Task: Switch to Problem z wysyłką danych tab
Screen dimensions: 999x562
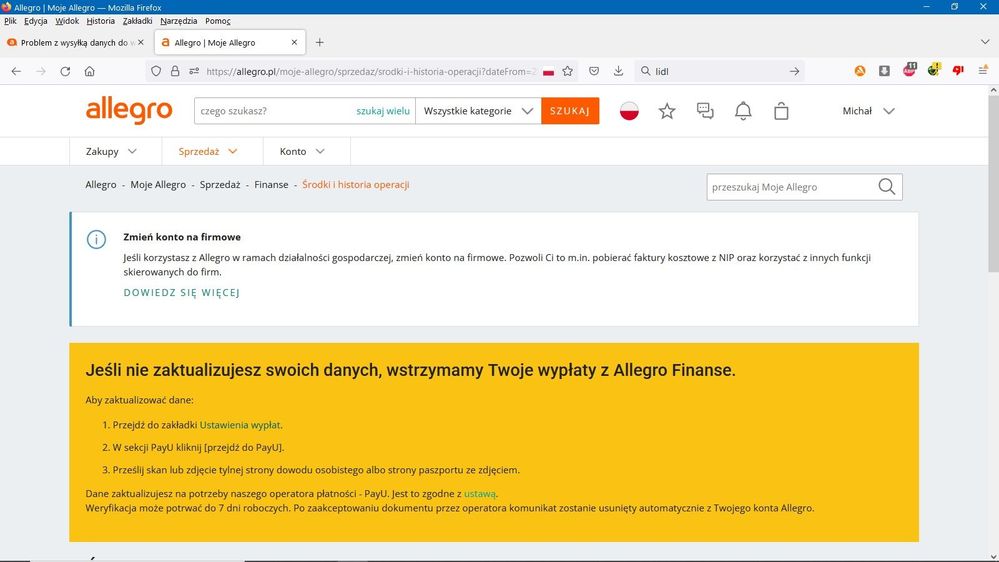Action: [75, 43]
